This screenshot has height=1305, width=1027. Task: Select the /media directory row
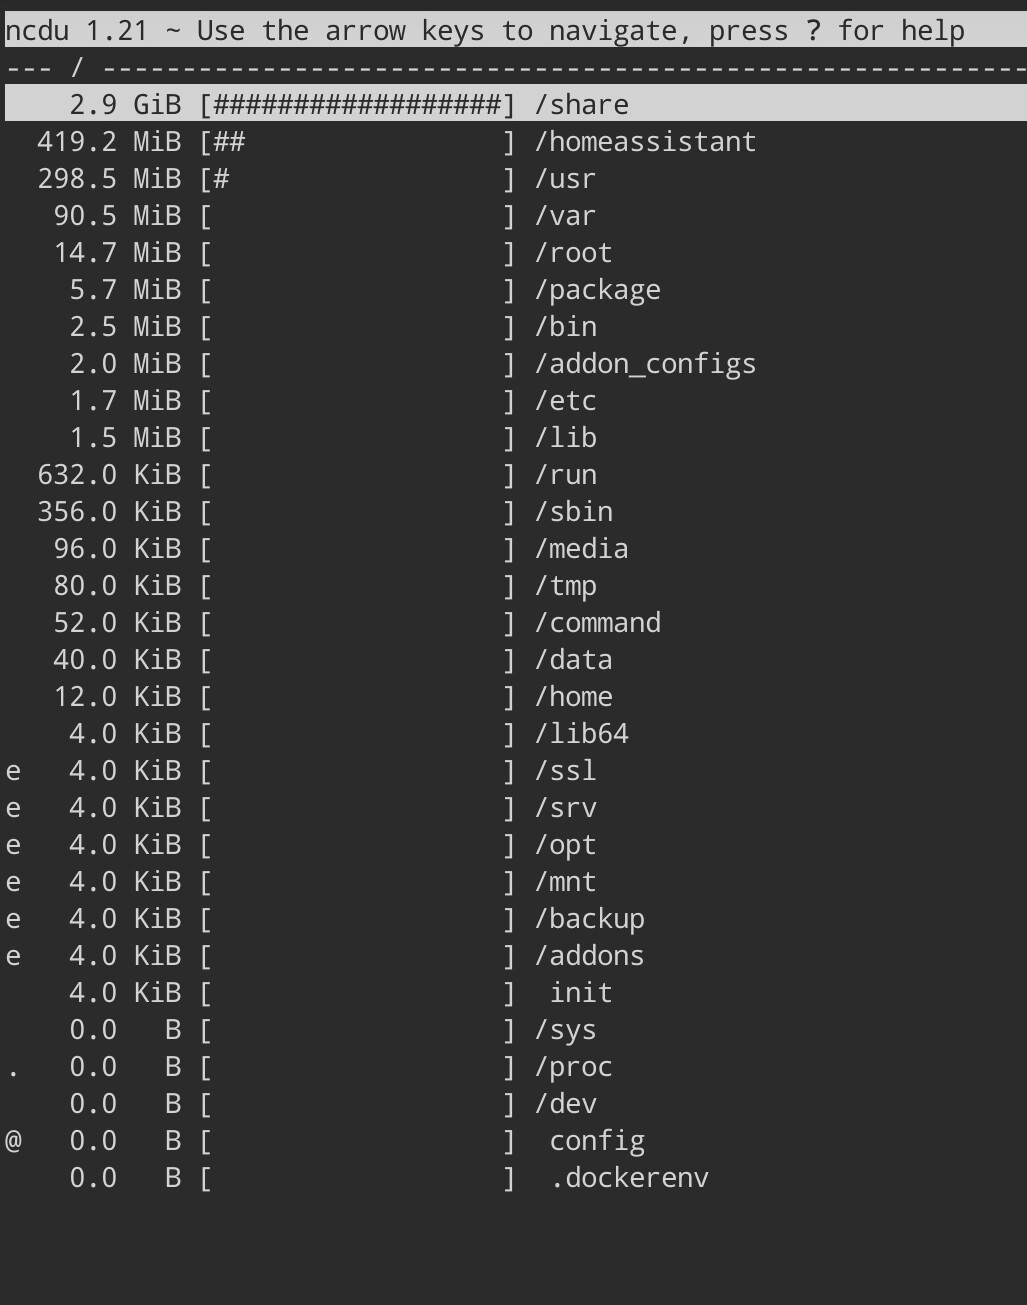coord(581,549)
